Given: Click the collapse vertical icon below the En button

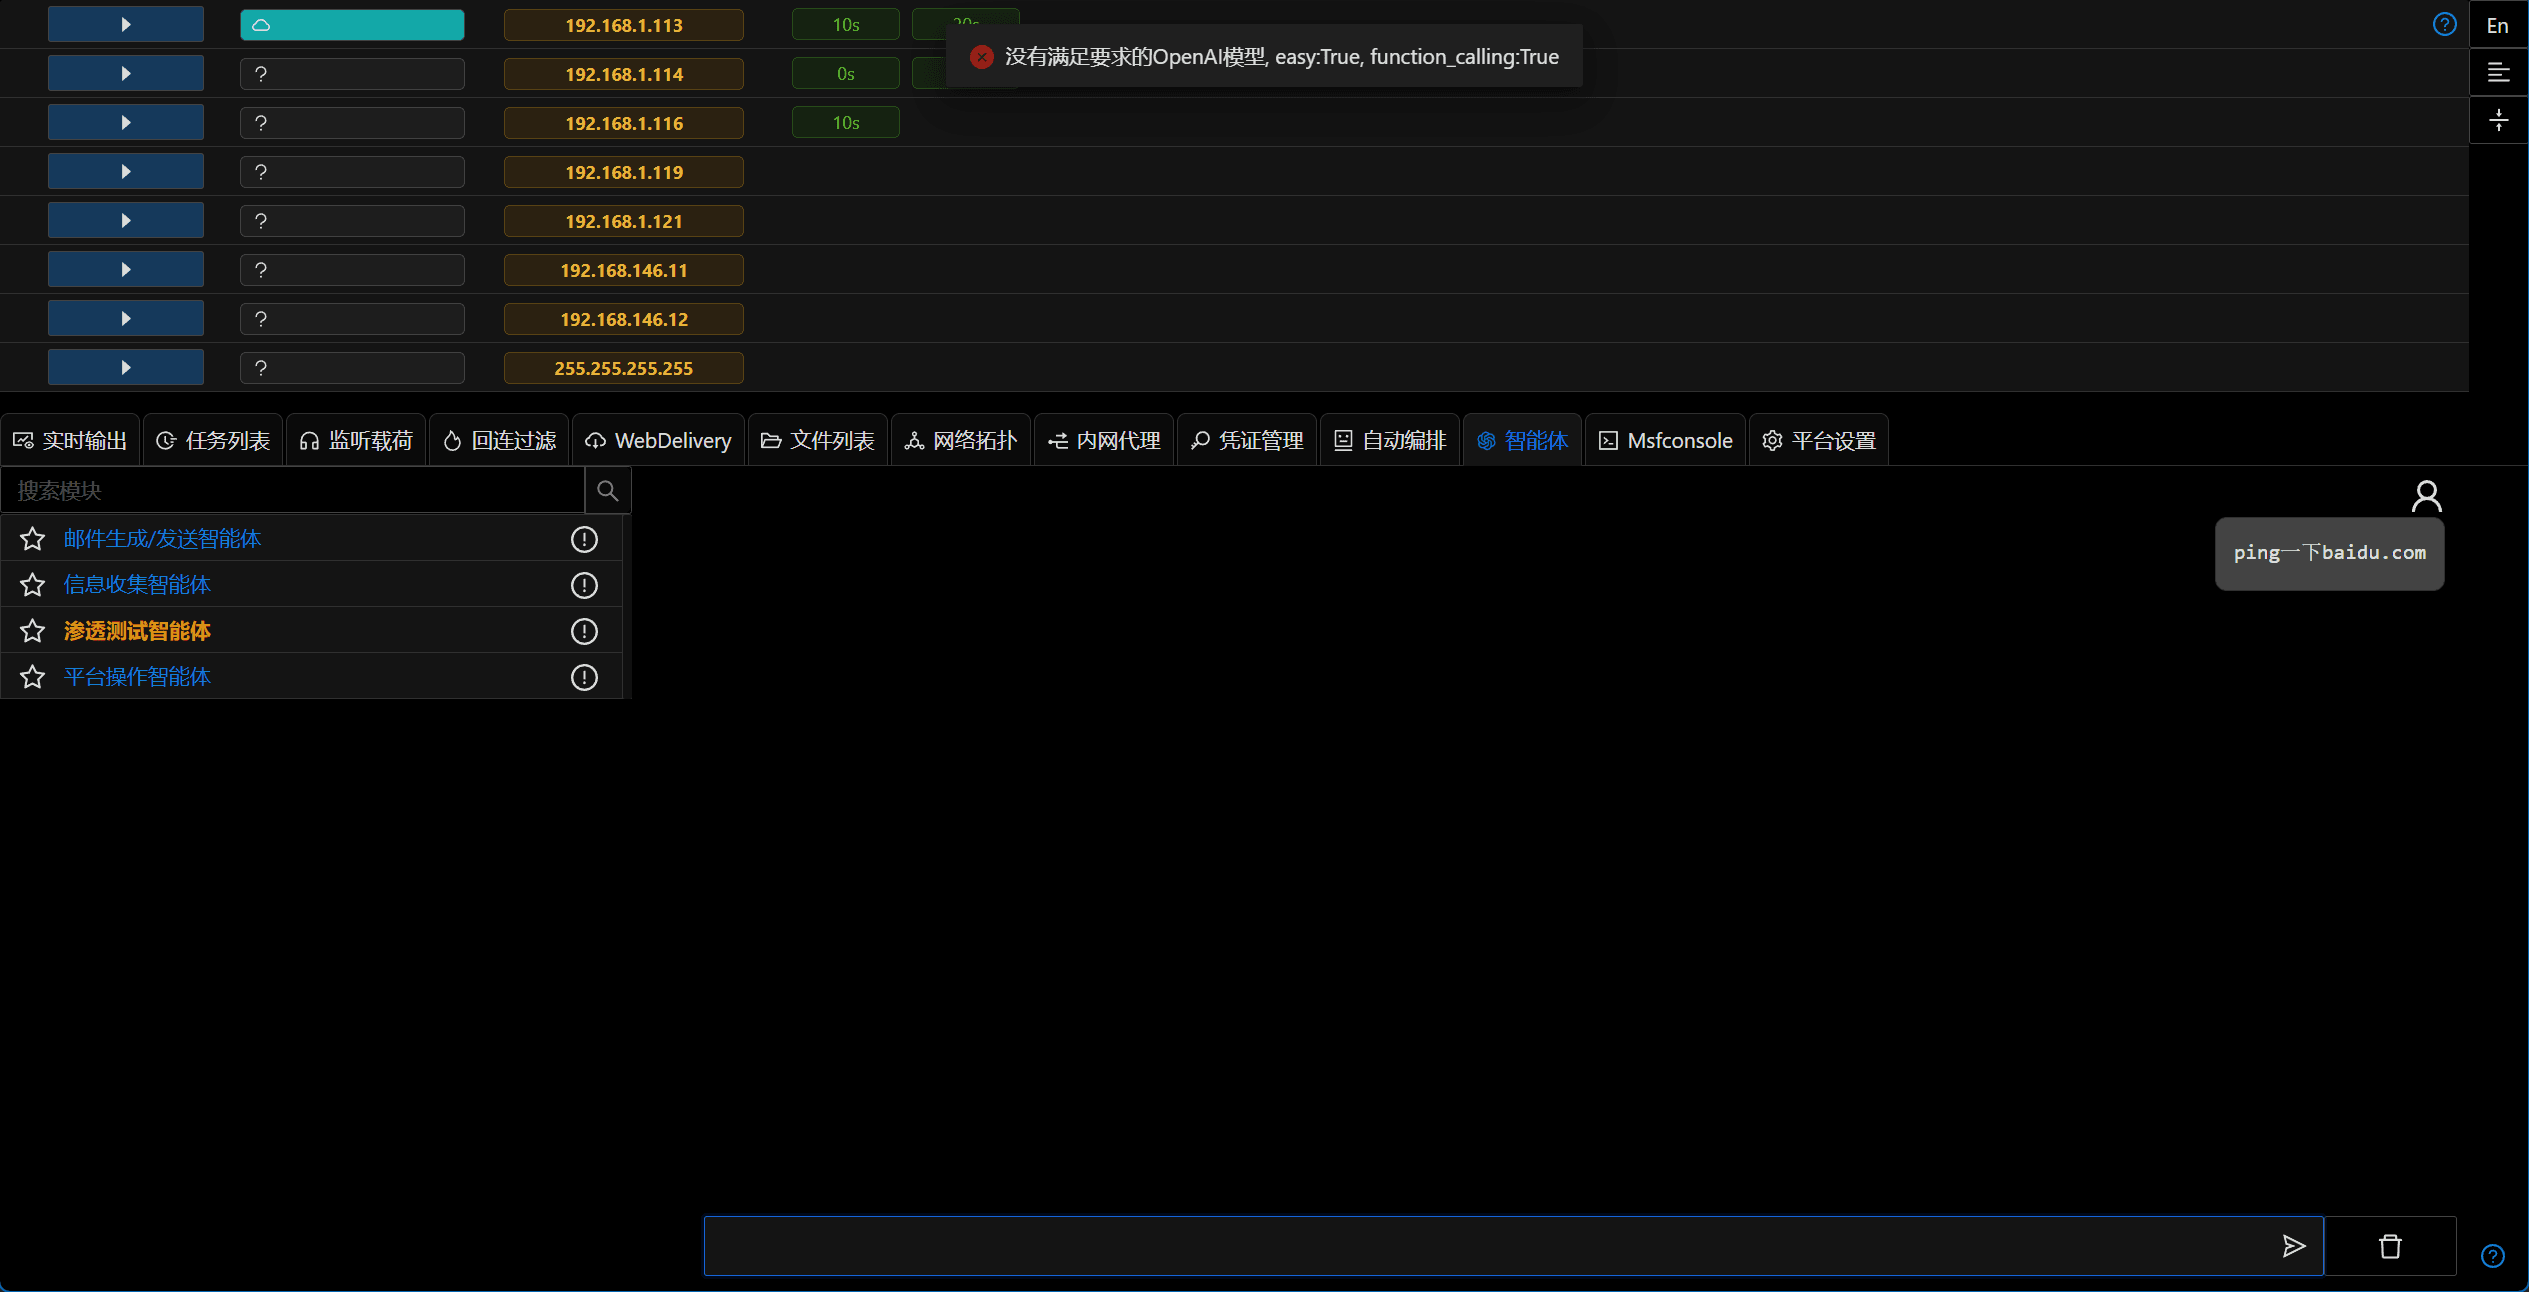Looking at the screenshot, I should click(x=2498, y=121).
